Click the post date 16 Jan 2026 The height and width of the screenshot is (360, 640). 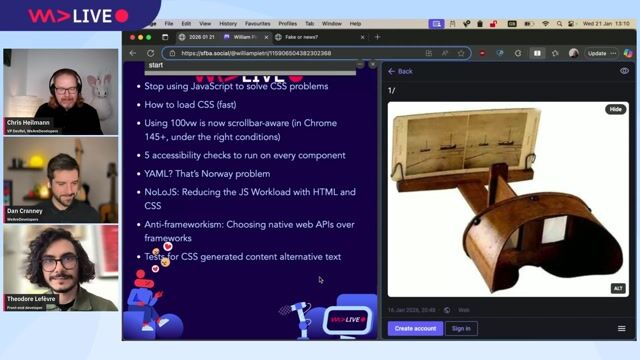click(411, 310)
